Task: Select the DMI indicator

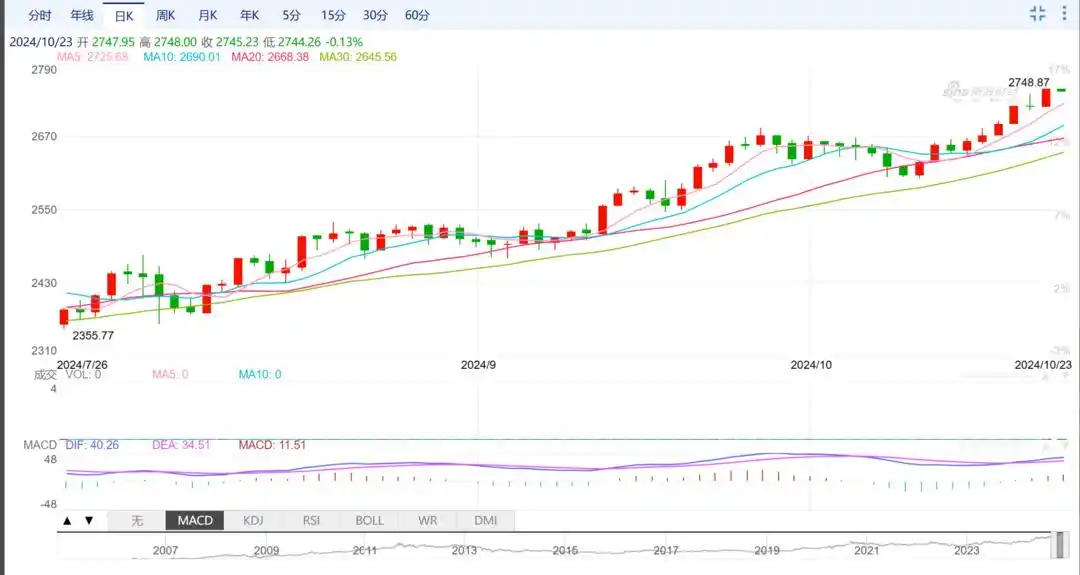Action: 485,521
